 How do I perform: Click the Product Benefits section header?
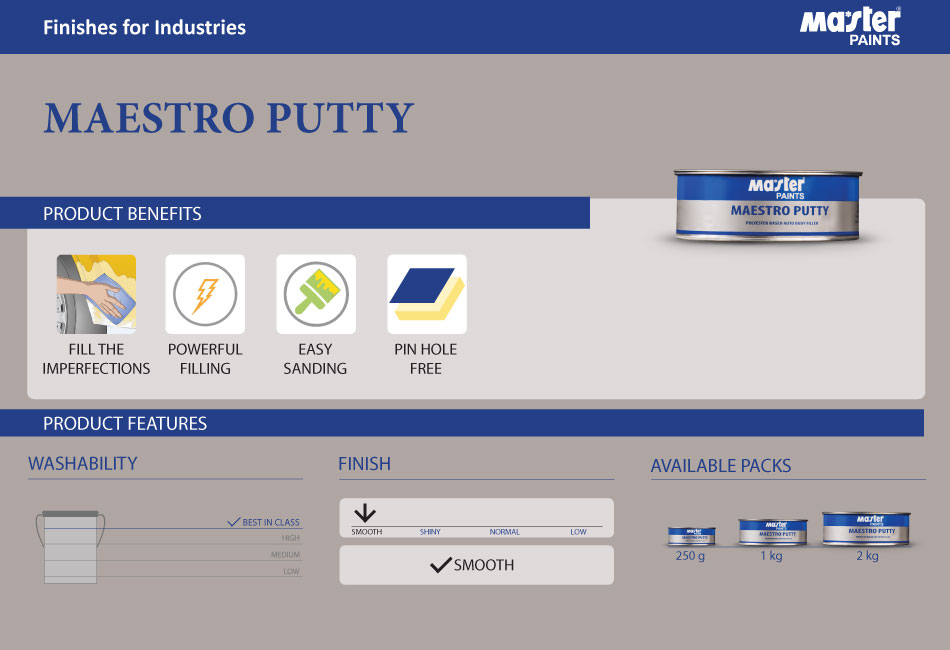tap(295, 213)
